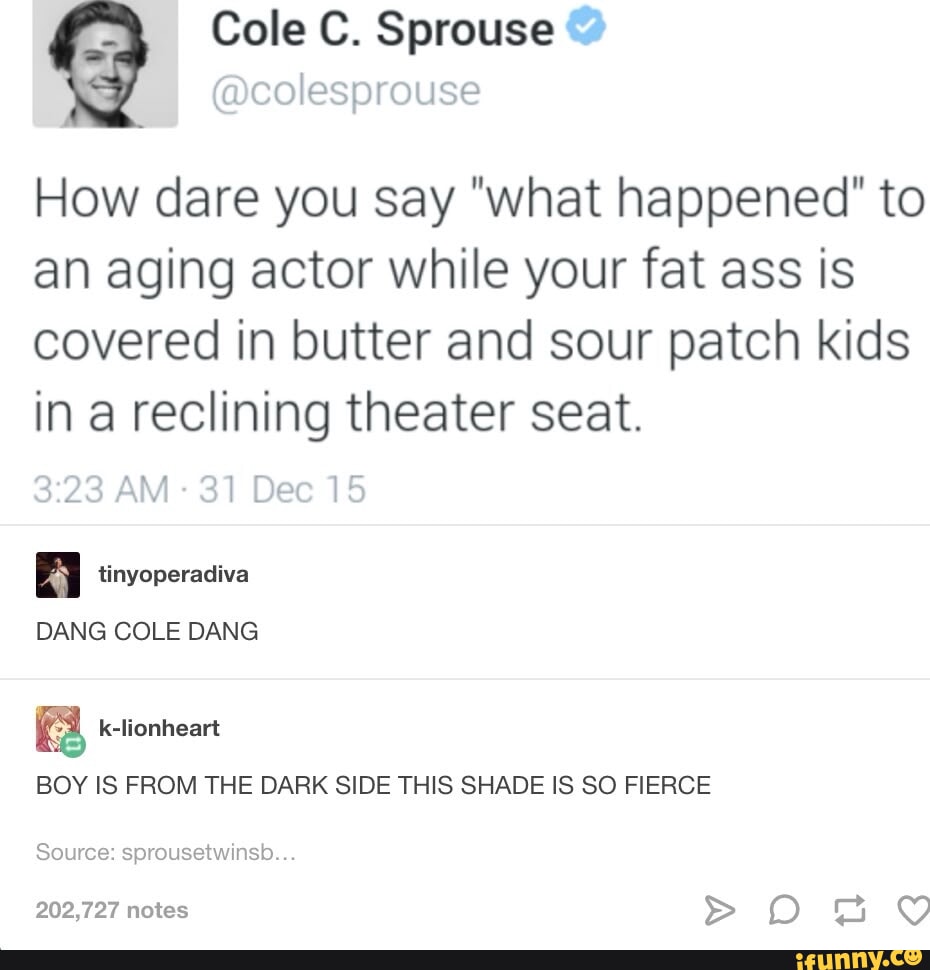Click the 3:23 AM · 31 Dec 15 timestamp
Image resolution: width=930 pixels, height=970 pixels.
click(199, 489)
